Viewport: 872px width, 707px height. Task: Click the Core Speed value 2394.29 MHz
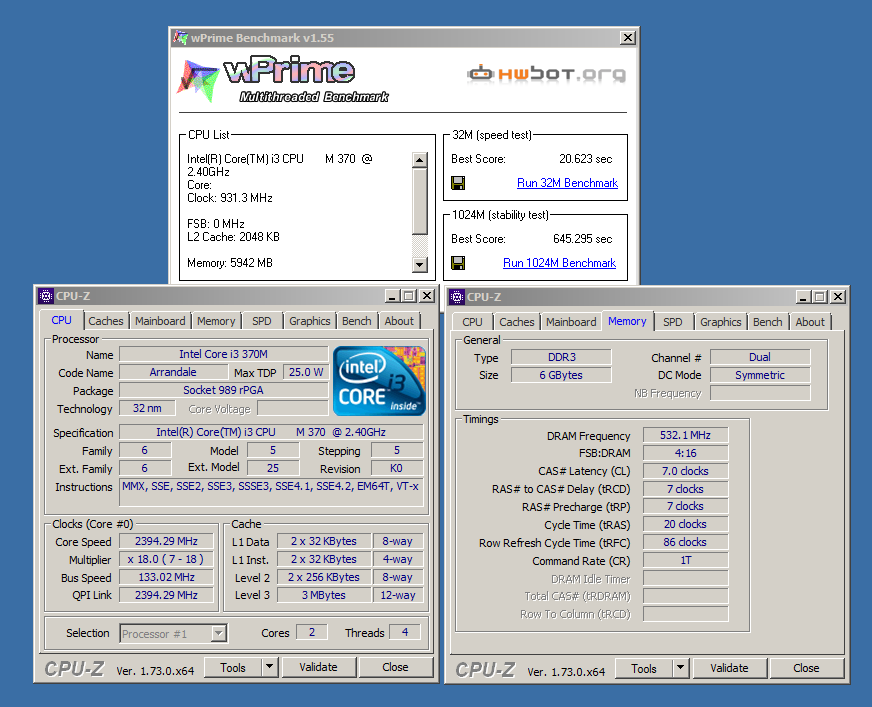point(166,541)
